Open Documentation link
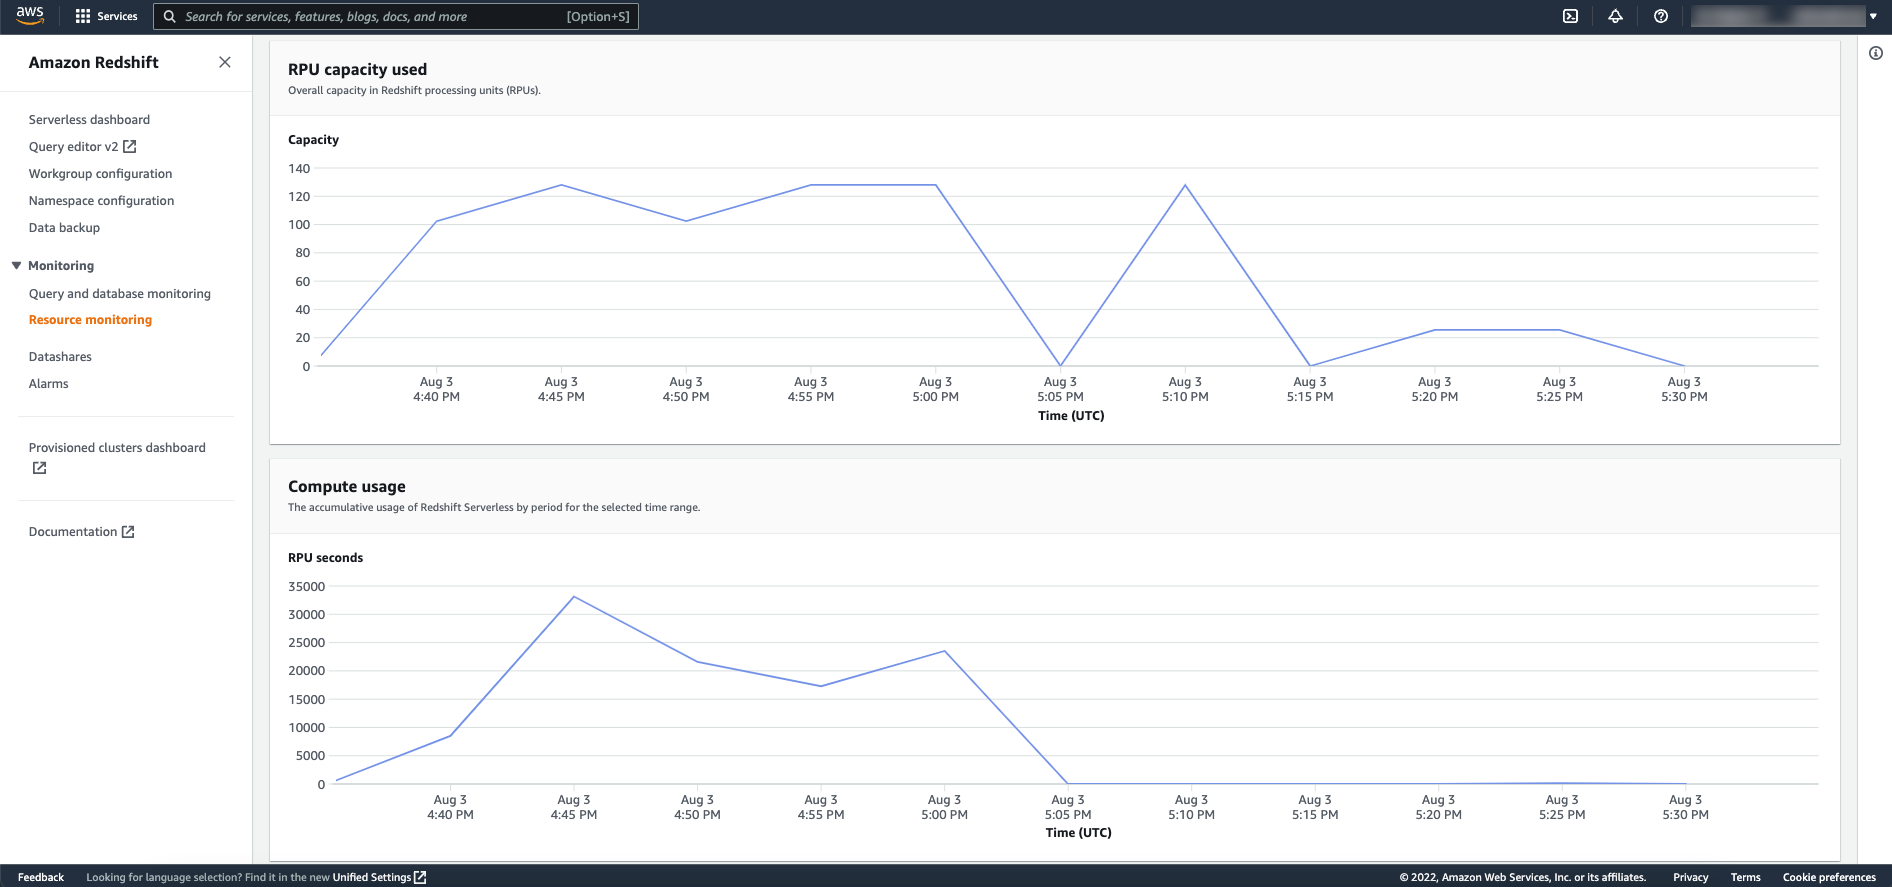 (x=73, y=531)
